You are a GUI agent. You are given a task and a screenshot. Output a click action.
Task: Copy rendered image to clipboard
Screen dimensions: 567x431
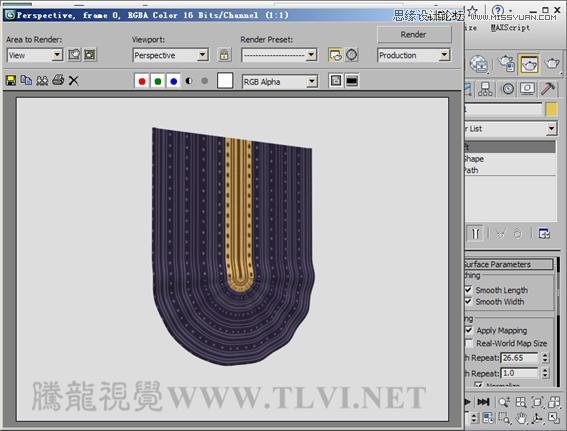point(26,80)
